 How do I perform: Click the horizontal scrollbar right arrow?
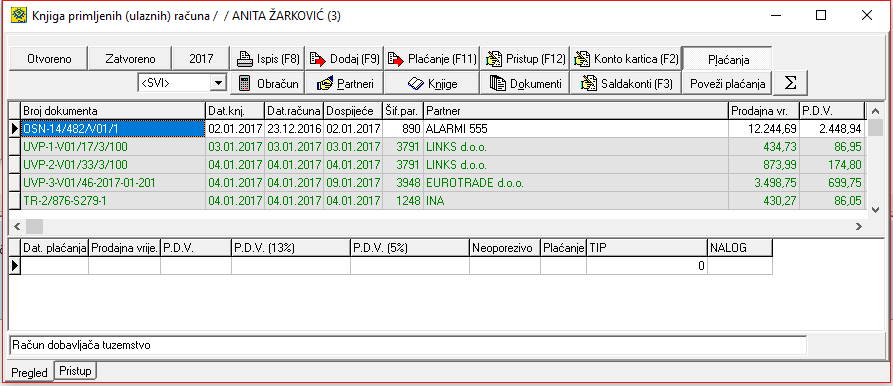click(x=858, y=226)
